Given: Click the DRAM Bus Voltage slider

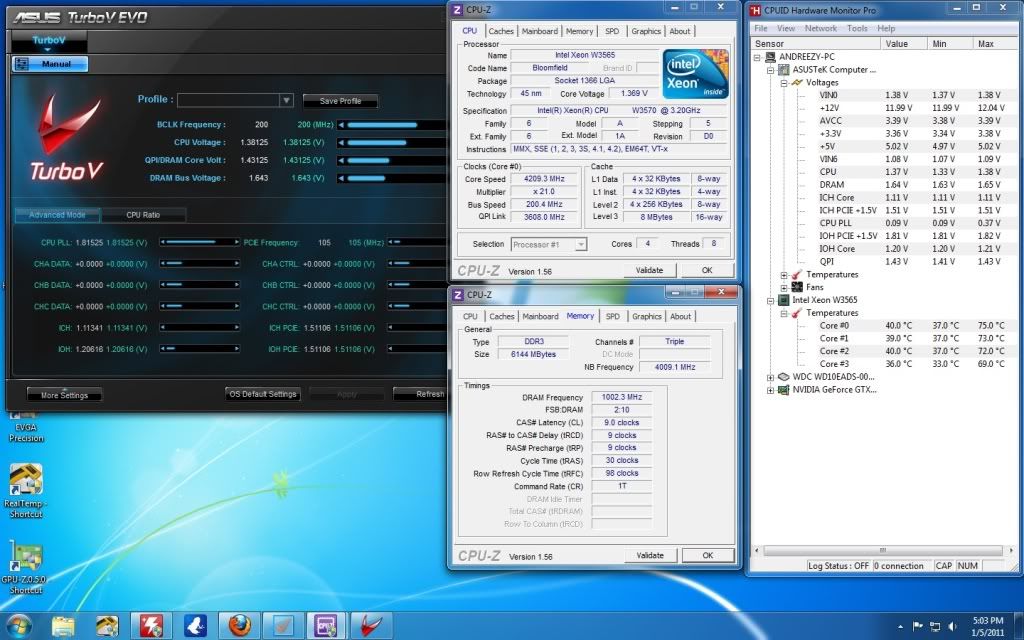Looking at the screenshot, I should tap(391, 178).
